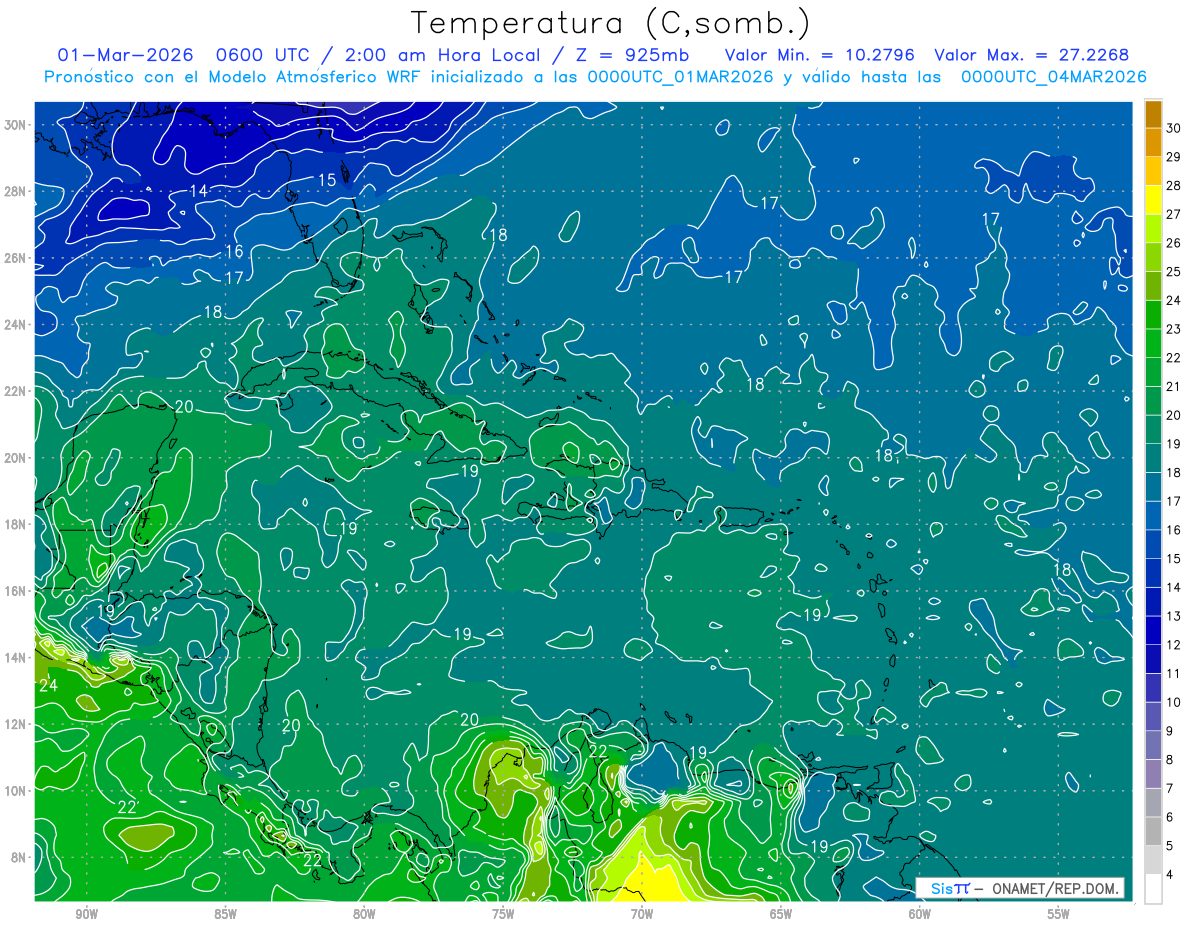Click the 65W longitude axis label
The image size is (1200, 927).
click(x=781, y=914)
